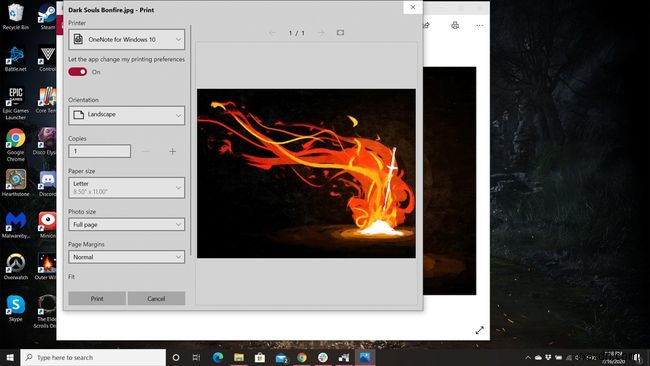The height and width of the screenshot is (366, 650).
Task: Open the Outer Wilds desktop shortcut
Action: pyautogui.click(x=46, y=266)
